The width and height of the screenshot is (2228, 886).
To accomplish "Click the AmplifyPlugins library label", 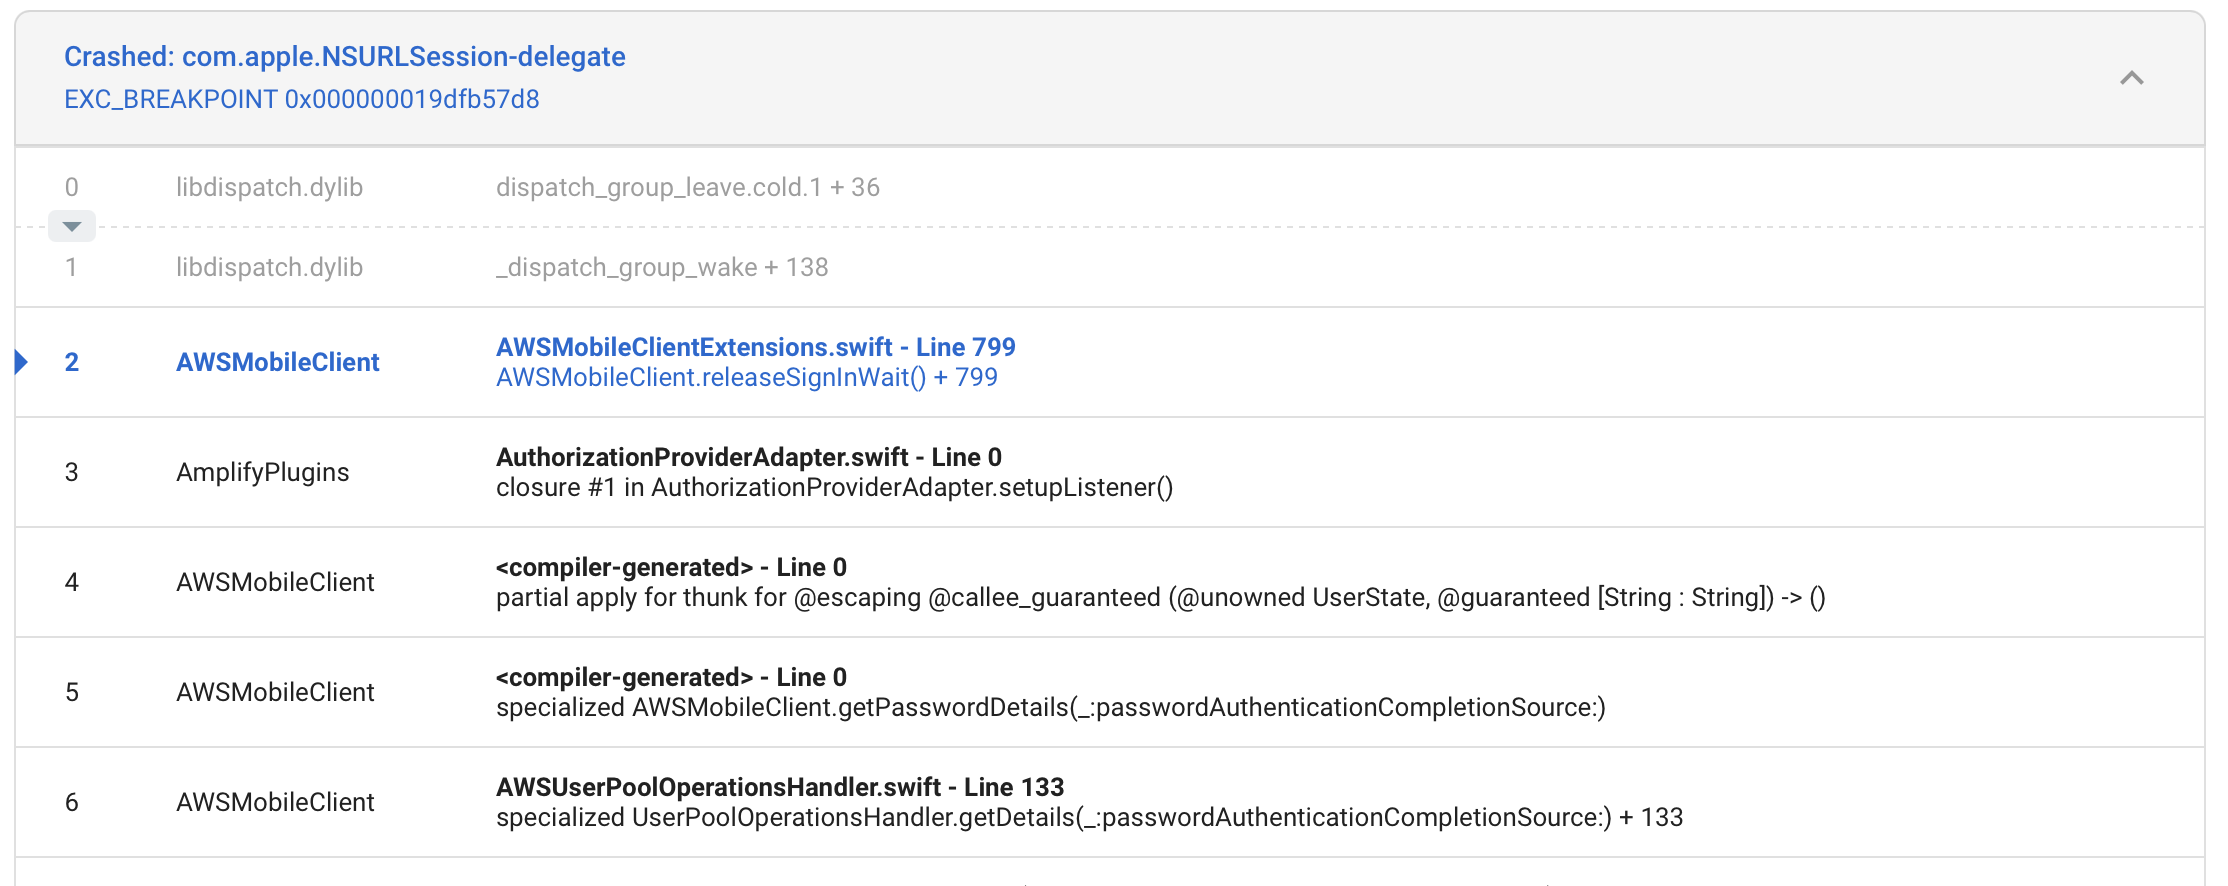I will click(x=263, y=472).
